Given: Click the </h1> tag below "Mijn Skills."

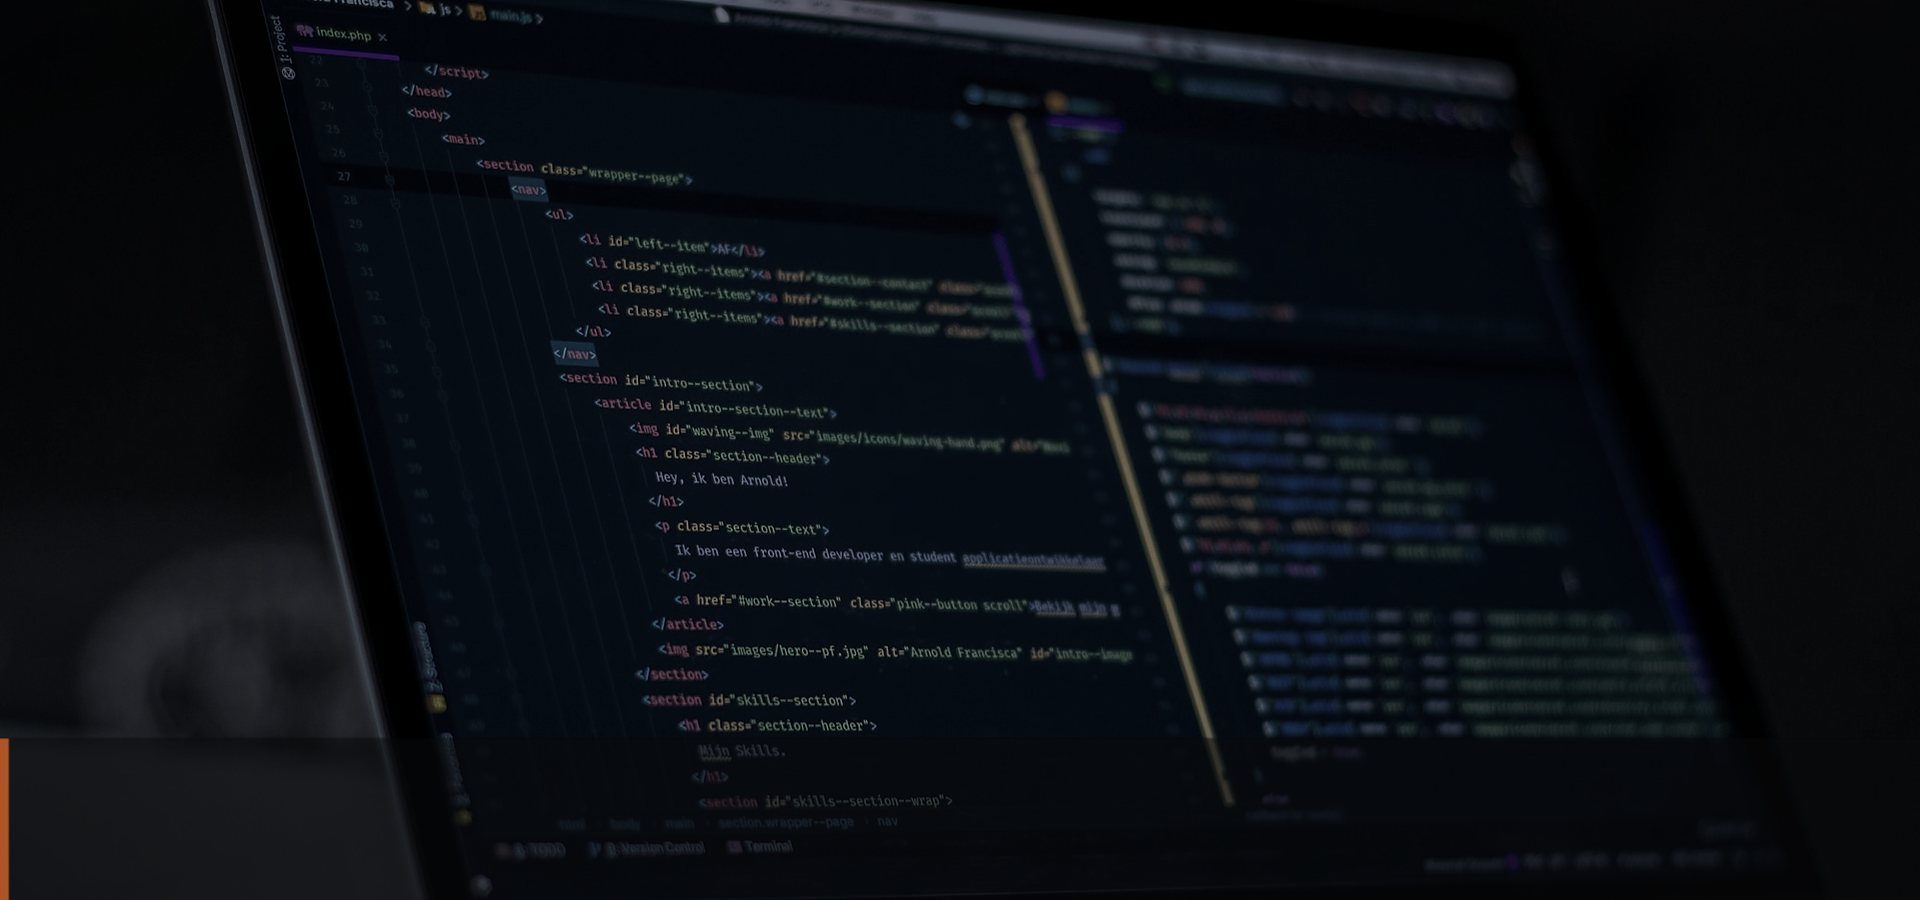Looking at the screenshot, I should [x=710, y=776].
